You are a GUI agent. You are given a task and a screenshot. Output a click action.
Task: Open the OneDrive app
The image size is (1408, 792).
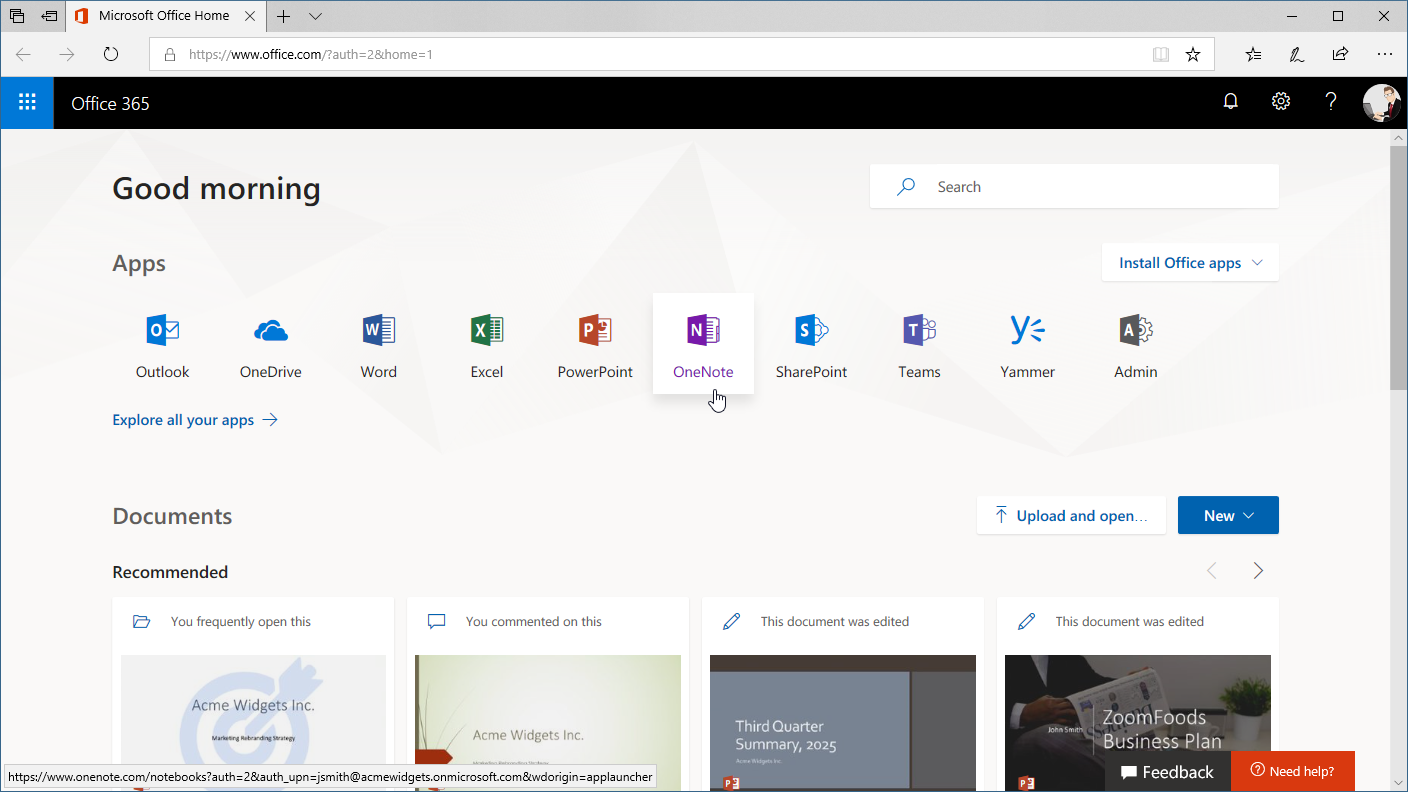tap(270, 344)
